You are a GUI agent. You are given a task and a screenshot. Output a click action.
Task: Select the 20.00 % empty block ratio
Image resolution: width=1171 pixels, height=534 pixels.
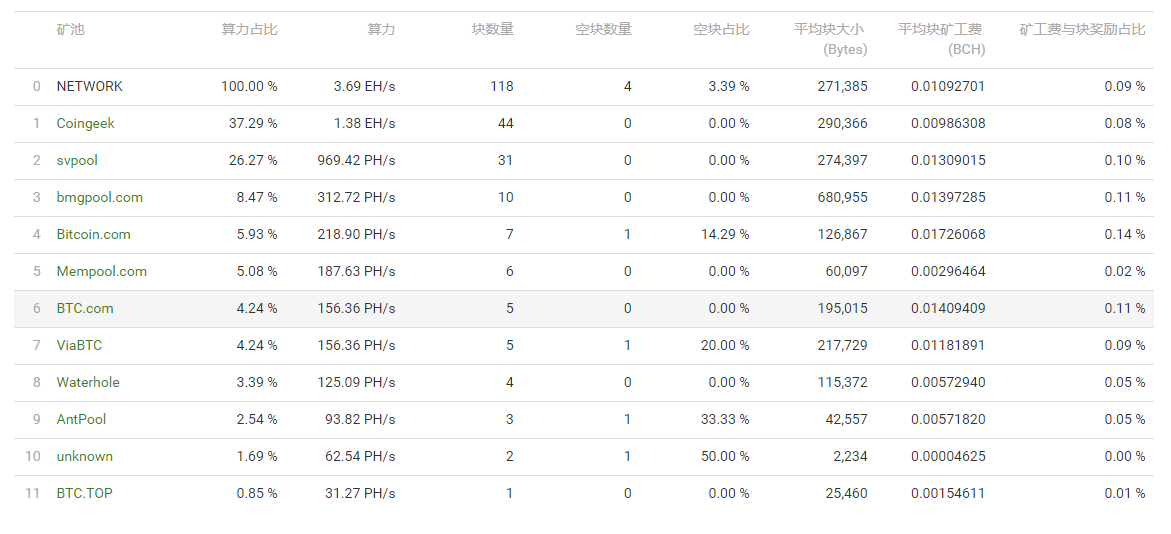(725, 345)
